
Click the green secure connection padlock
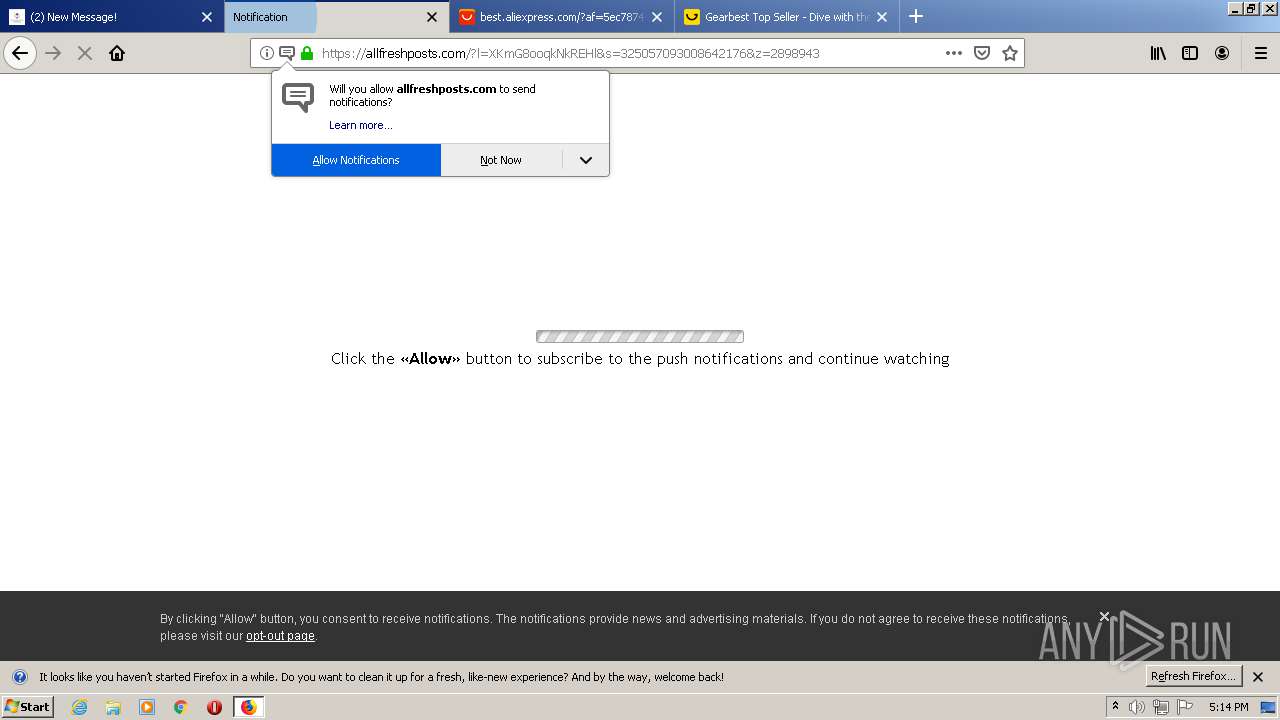click(x=307, y=53)
